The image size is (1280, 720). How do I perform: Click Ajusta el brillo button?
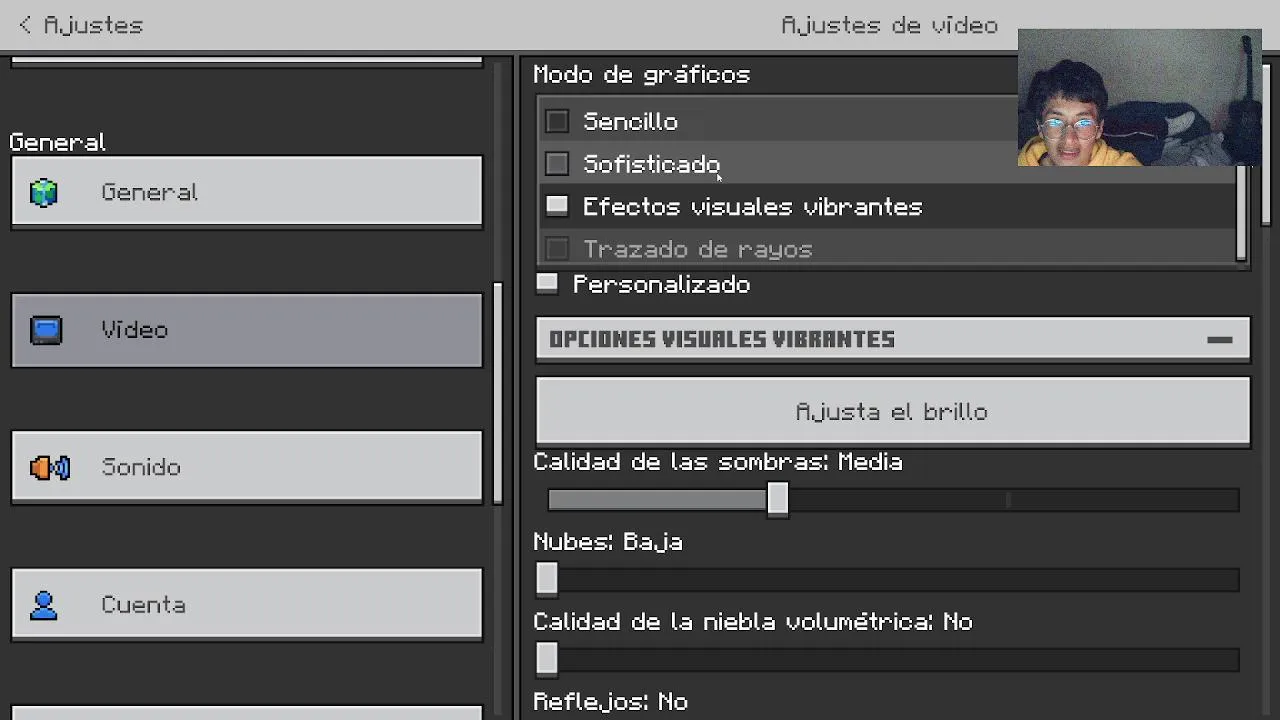[x=893, y=411]
